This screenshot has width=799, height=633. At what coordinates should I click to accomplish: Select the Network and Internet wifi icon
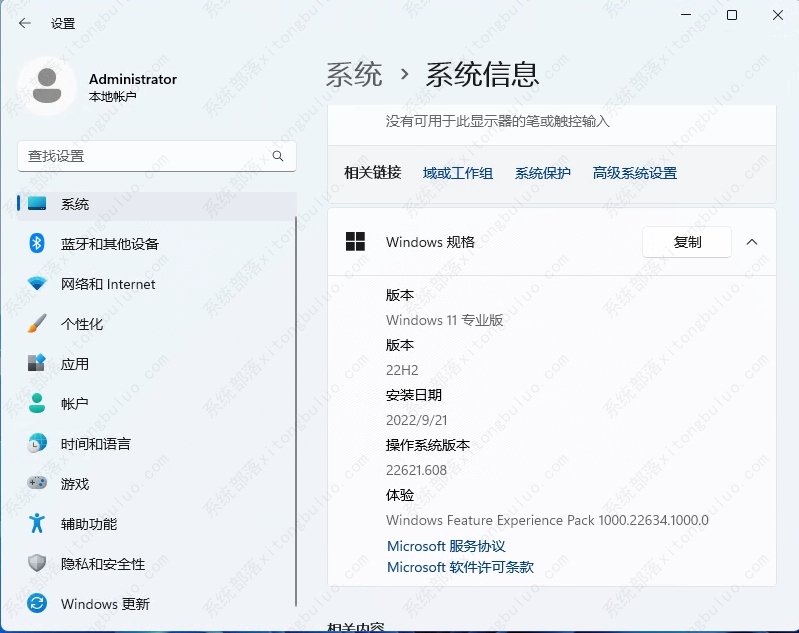tap(37, 284)
